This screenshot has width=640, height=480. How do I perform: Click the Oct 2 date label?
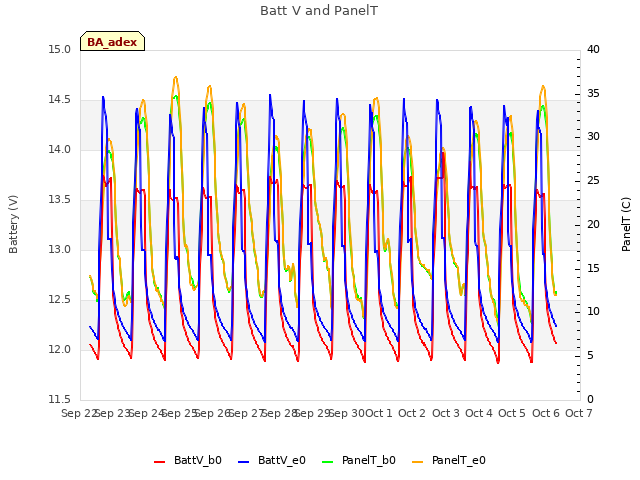tap(412, 413)
